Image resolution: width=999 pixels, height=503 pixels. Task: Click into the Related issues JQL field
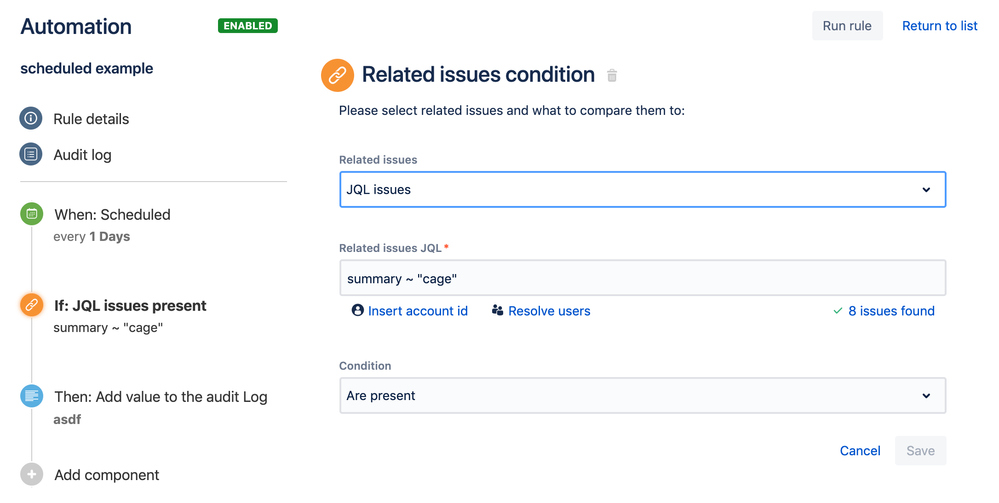tap(642, 279)
